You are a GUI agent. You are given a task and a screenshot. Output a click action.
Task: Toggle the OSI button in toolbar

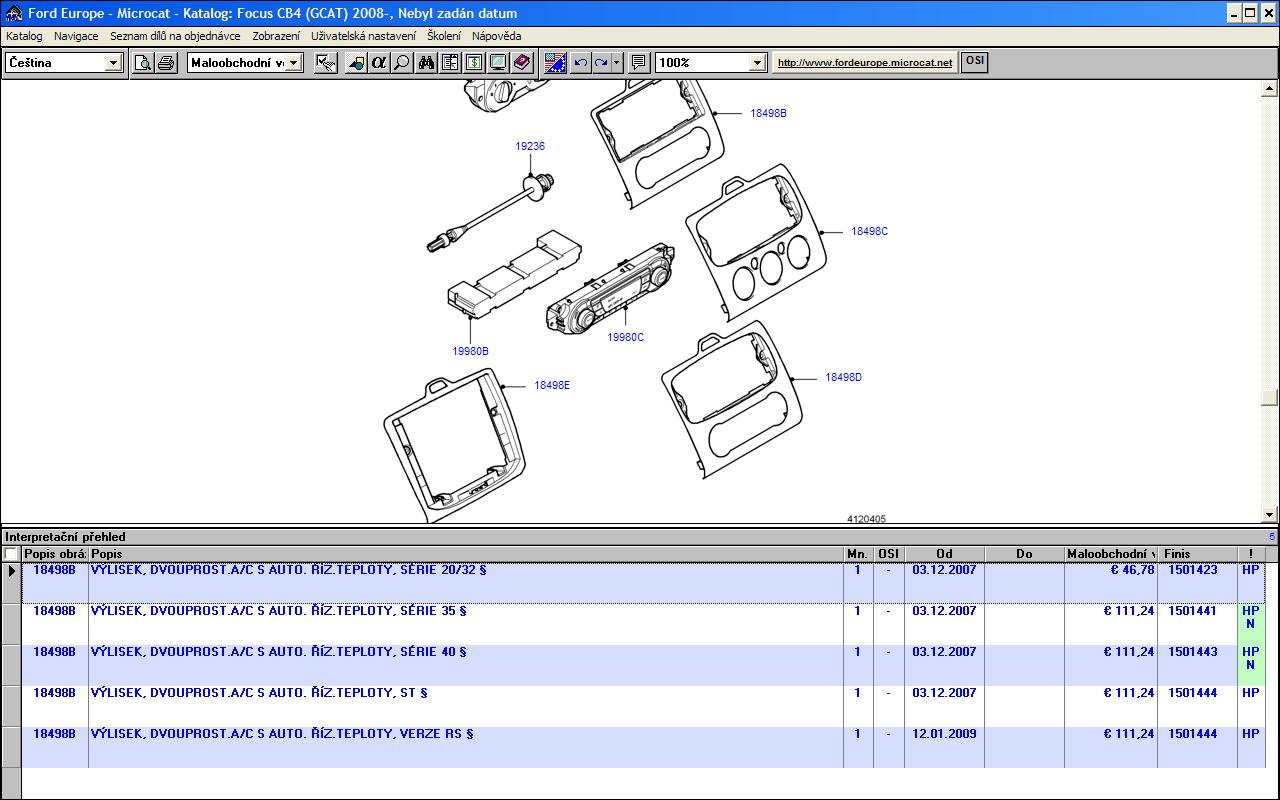point(974,62)
